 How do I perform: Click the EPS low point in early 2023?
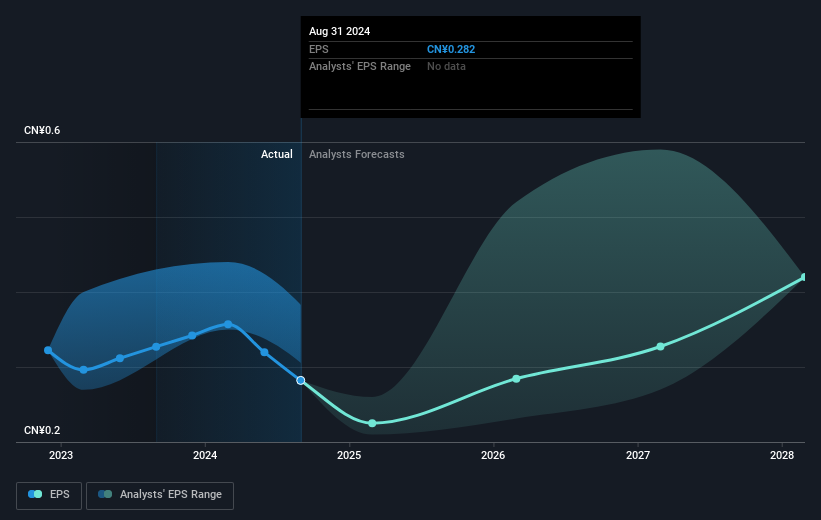coord(84,370)
